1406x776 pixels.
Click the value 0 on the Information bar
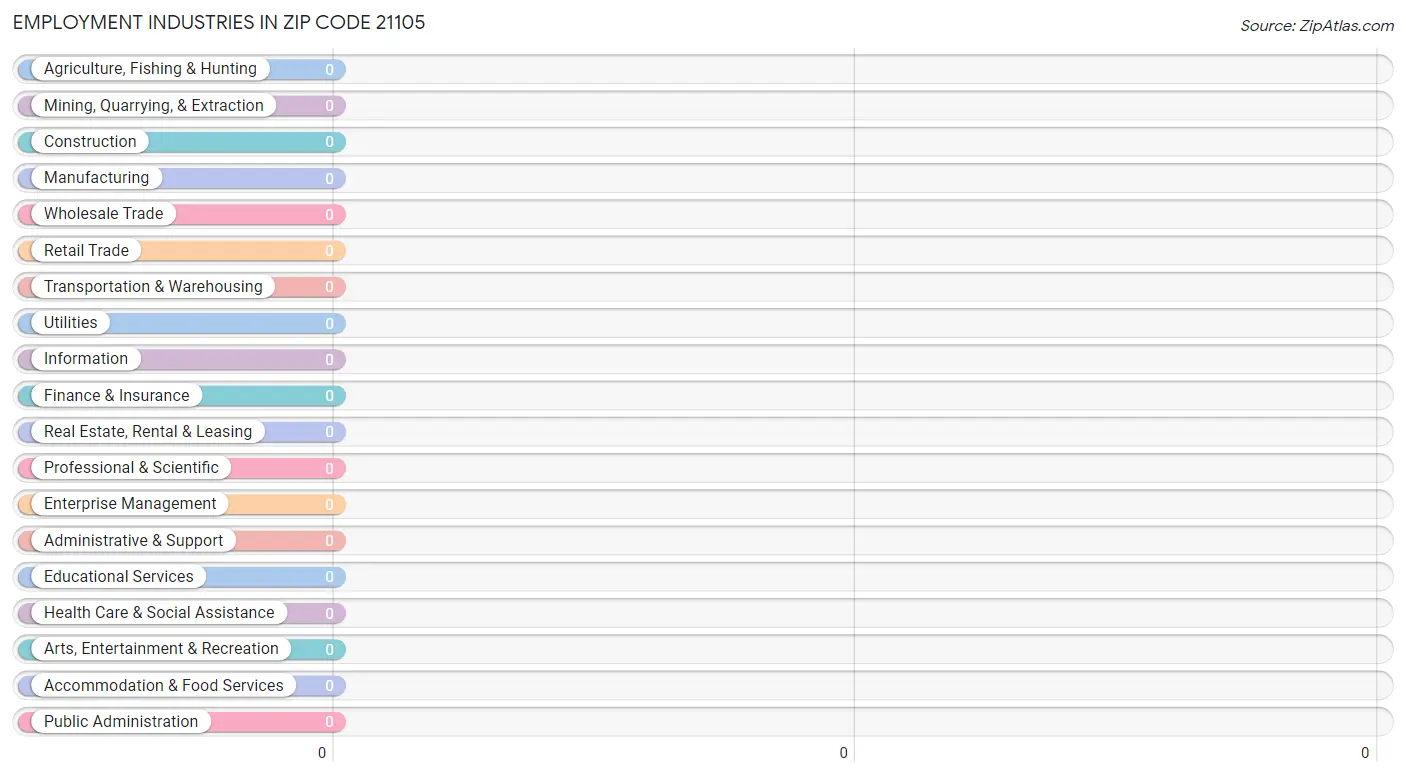coord(329,359)
